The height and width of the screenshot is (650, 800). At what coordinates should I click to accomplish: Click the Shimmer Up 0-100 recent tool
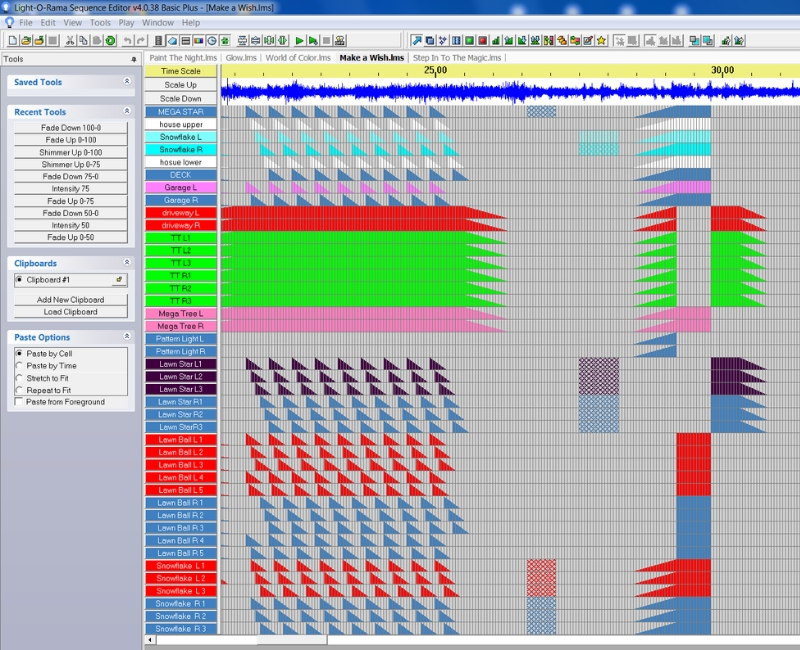71,152
